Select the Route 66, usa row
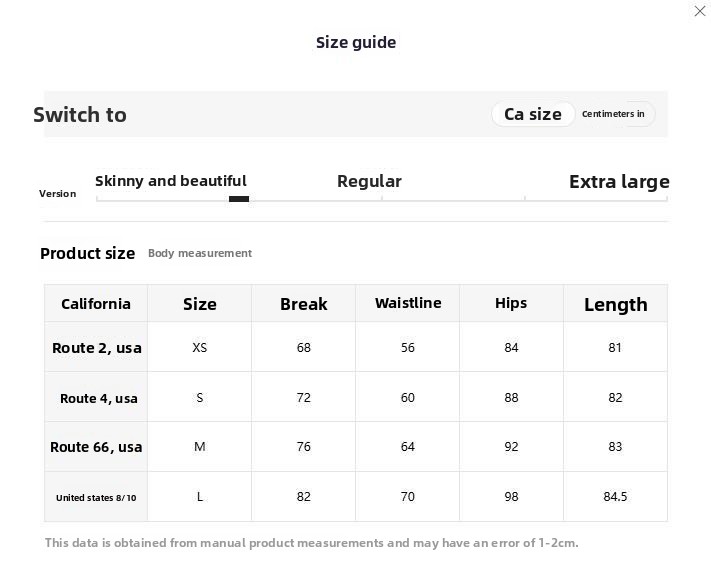Image resolution: width=711 pixels, height=562 pixels. coord(356,447)
